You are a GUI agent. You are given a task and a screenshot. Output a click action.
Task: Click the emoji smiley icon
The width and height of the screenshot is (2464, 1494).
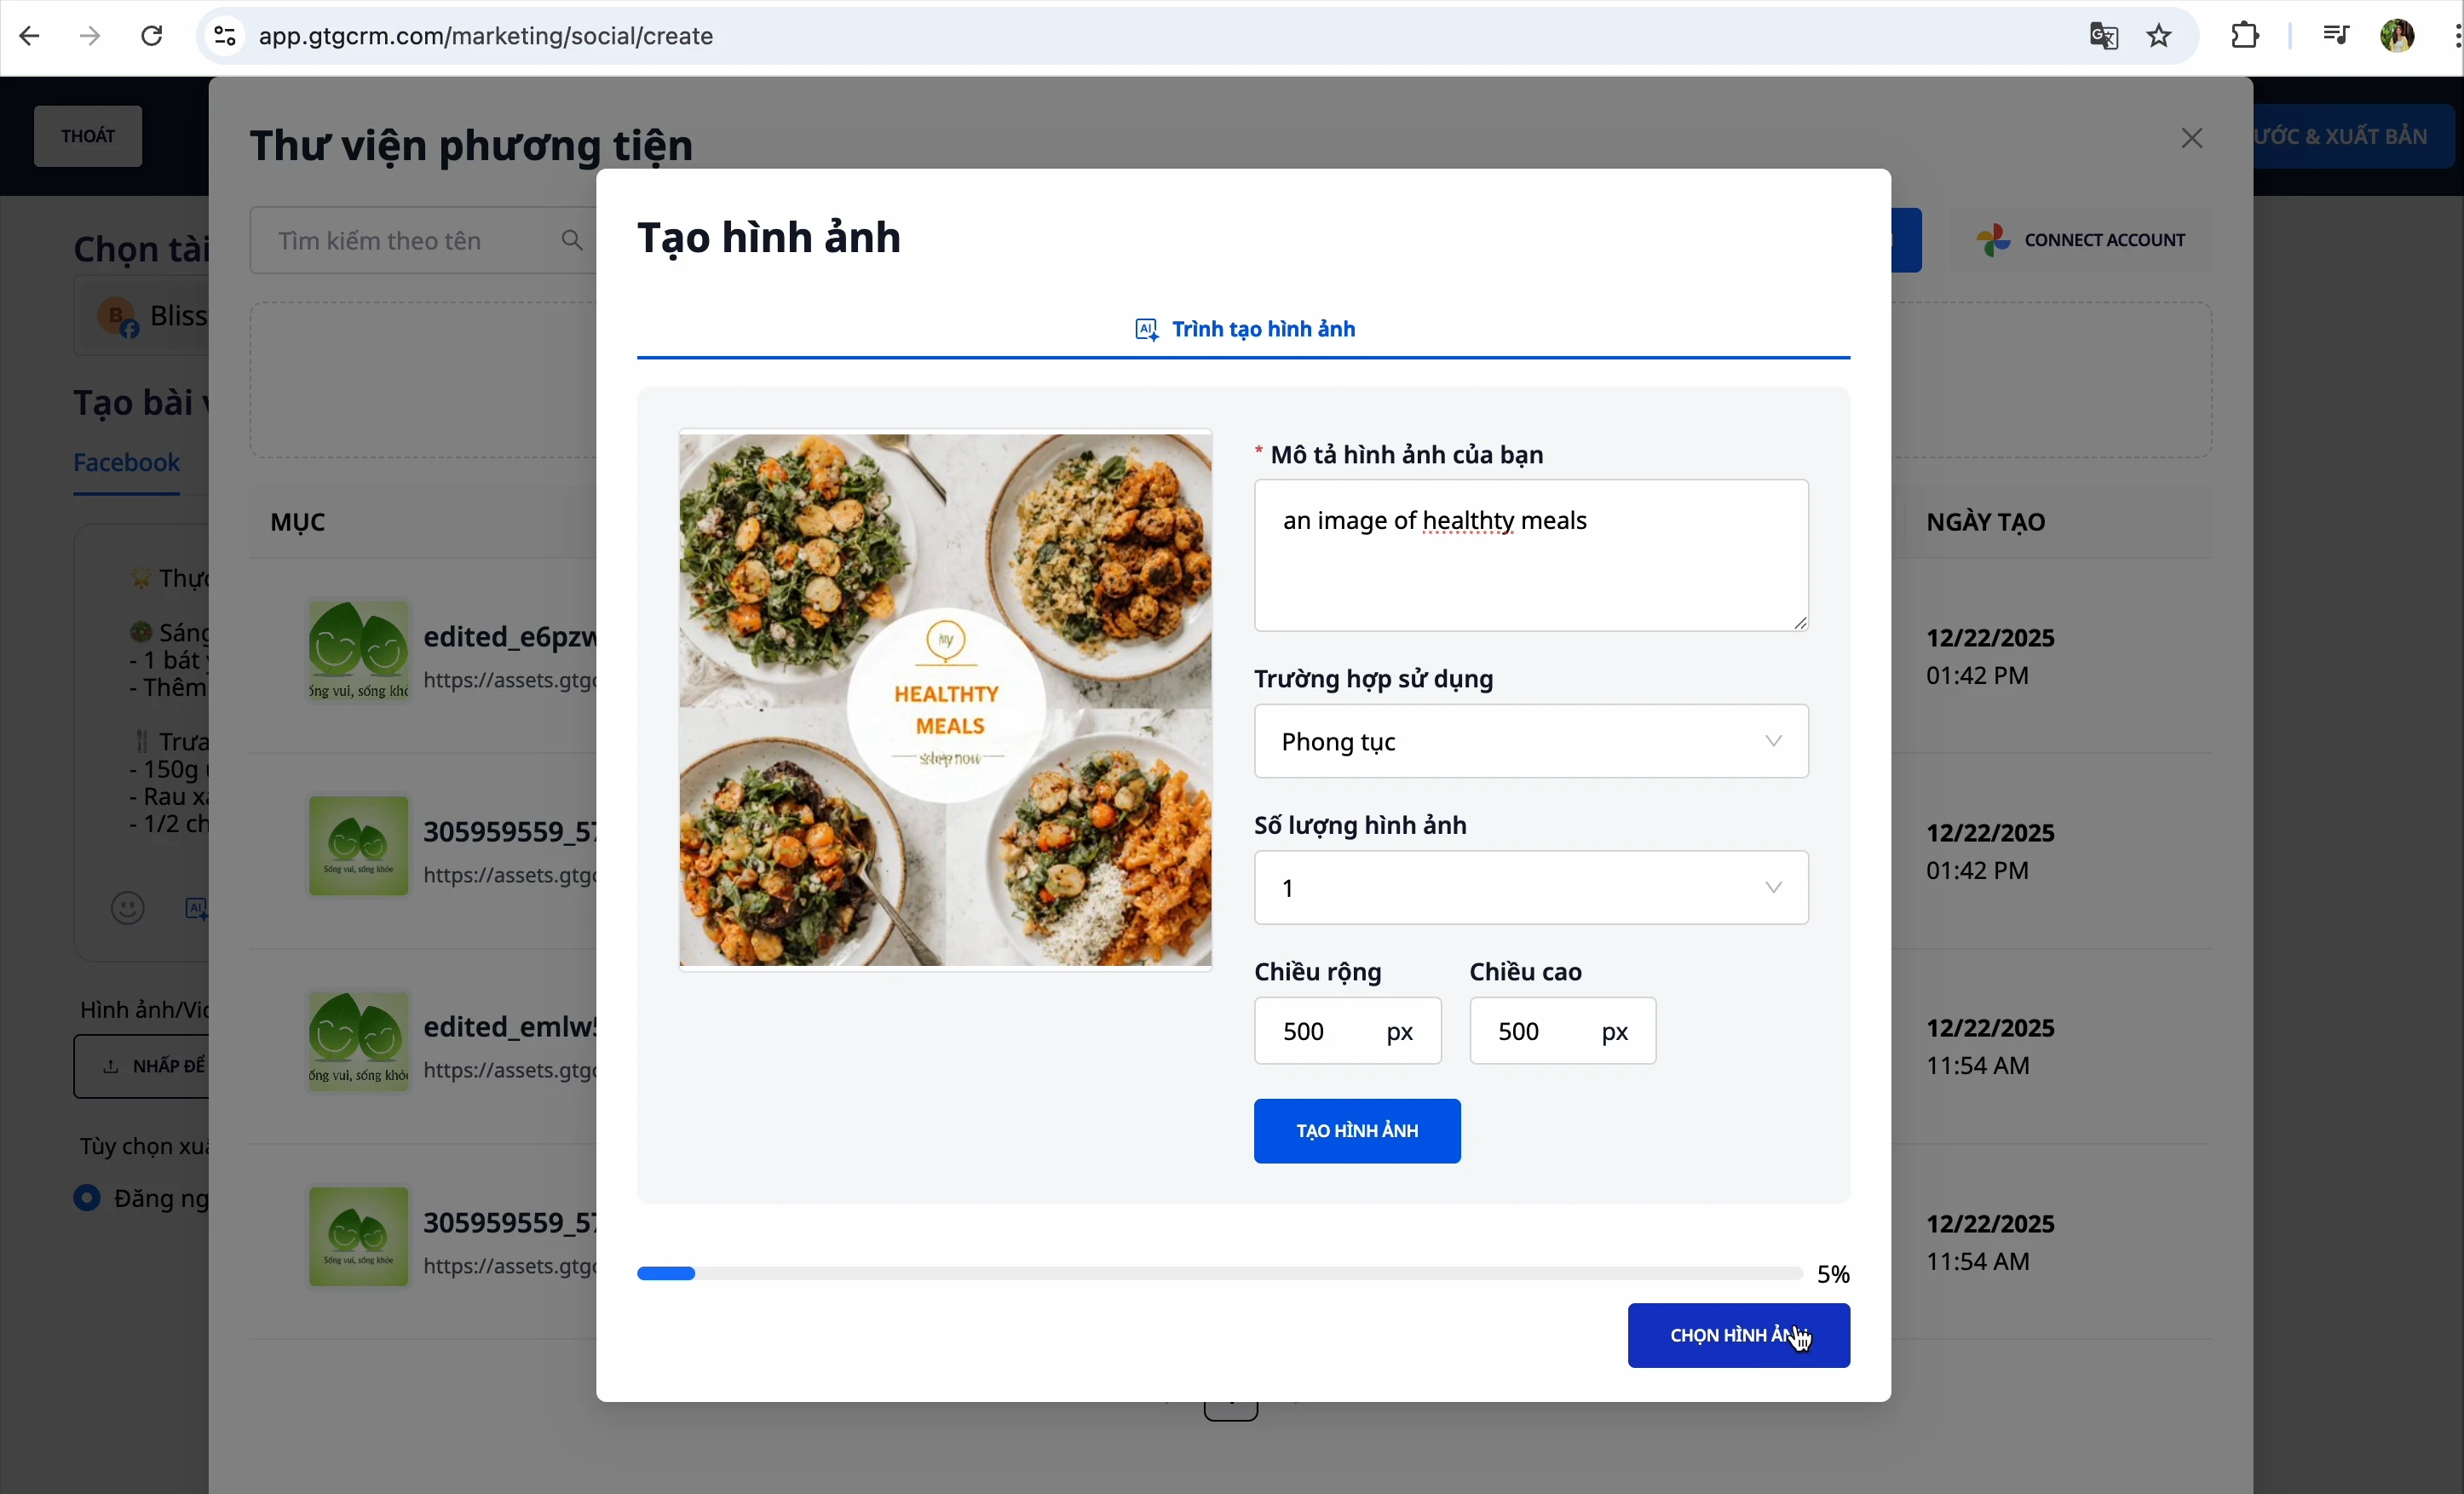click(128, 908)
